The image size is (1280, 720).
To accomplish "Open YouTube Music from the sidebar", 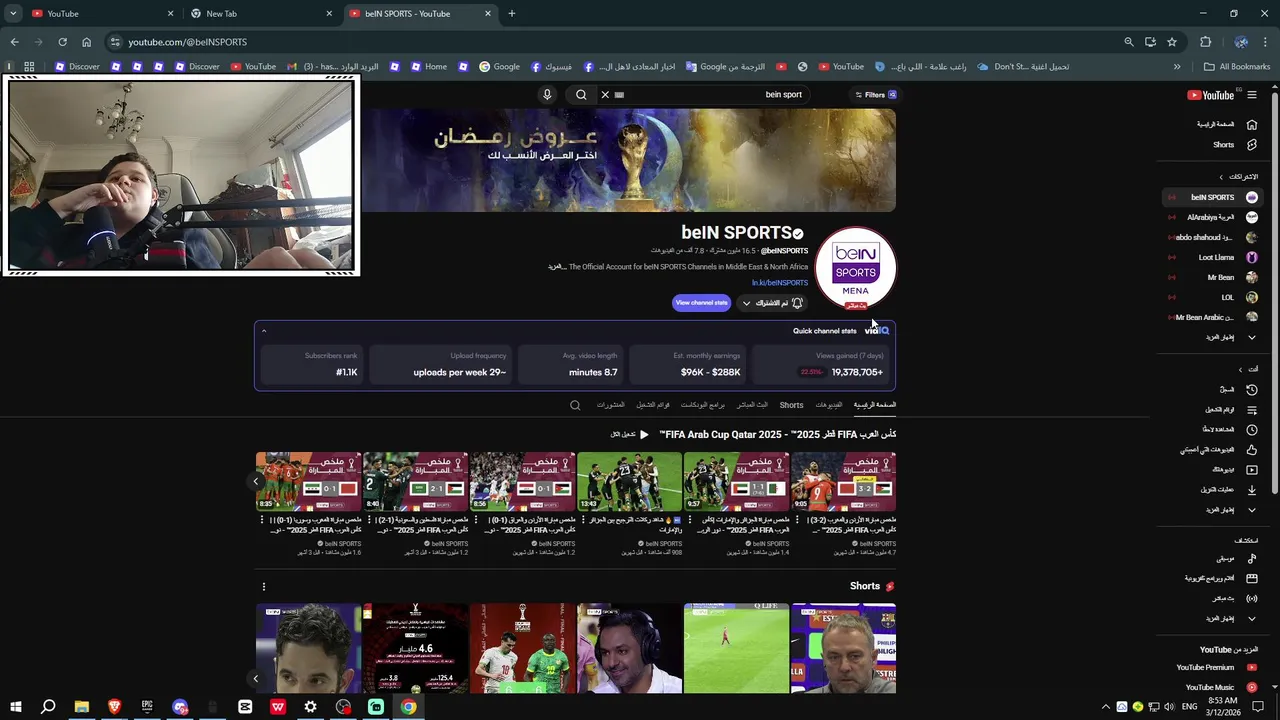I will 1213,687.
